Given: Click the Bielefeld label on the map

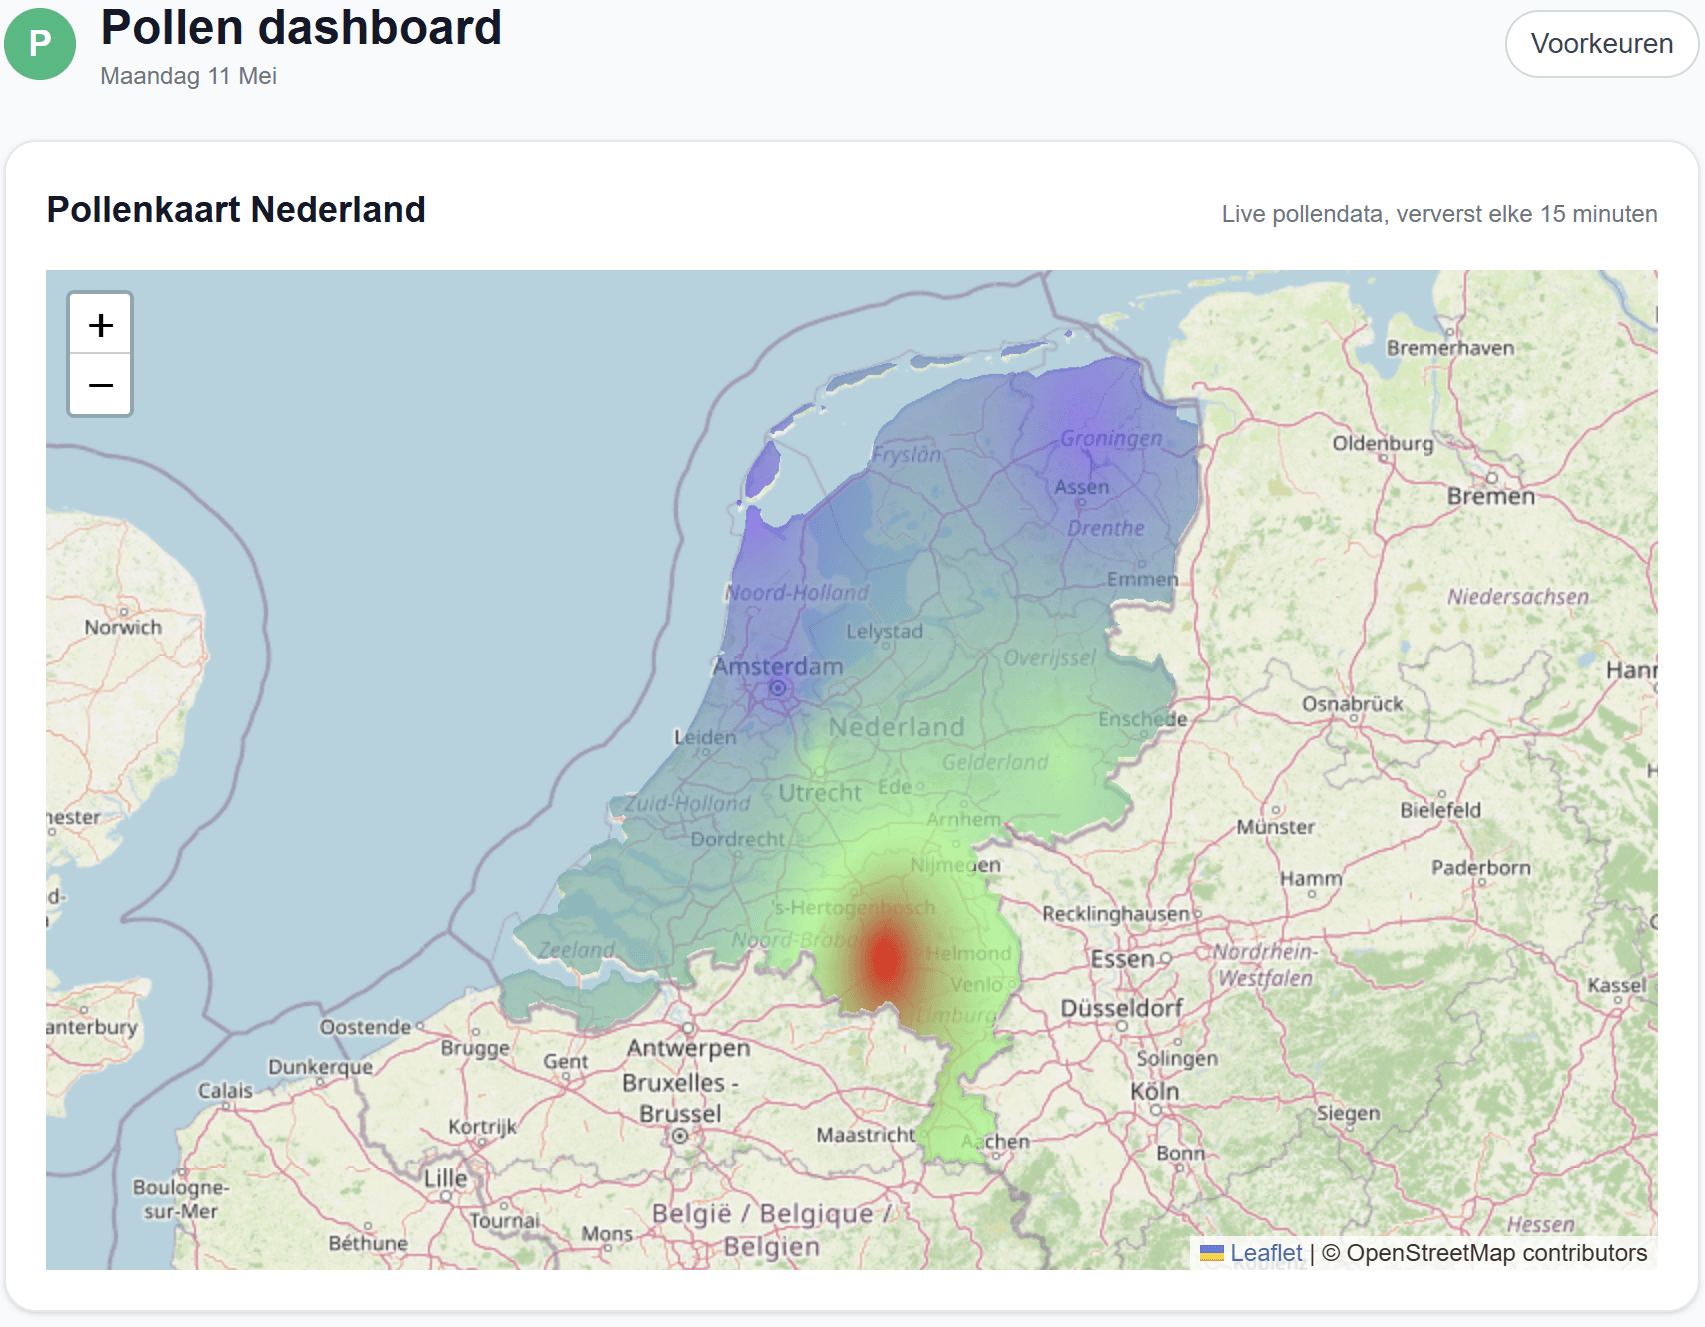Looking at the screenshot, I should click(x=1440, y=810).
